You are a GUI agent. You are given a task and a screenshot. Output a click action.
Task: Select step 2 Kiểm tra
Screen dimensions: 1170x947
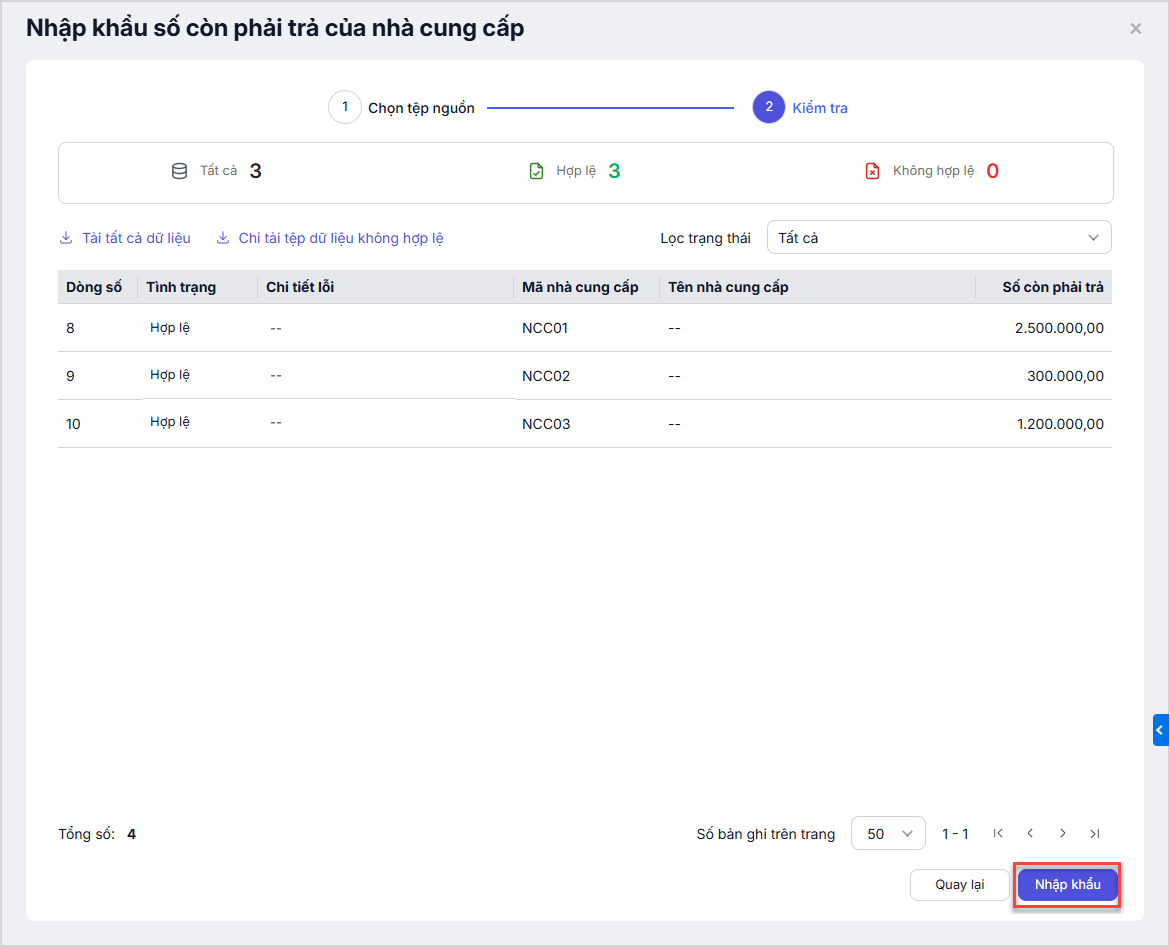(768, 107)
